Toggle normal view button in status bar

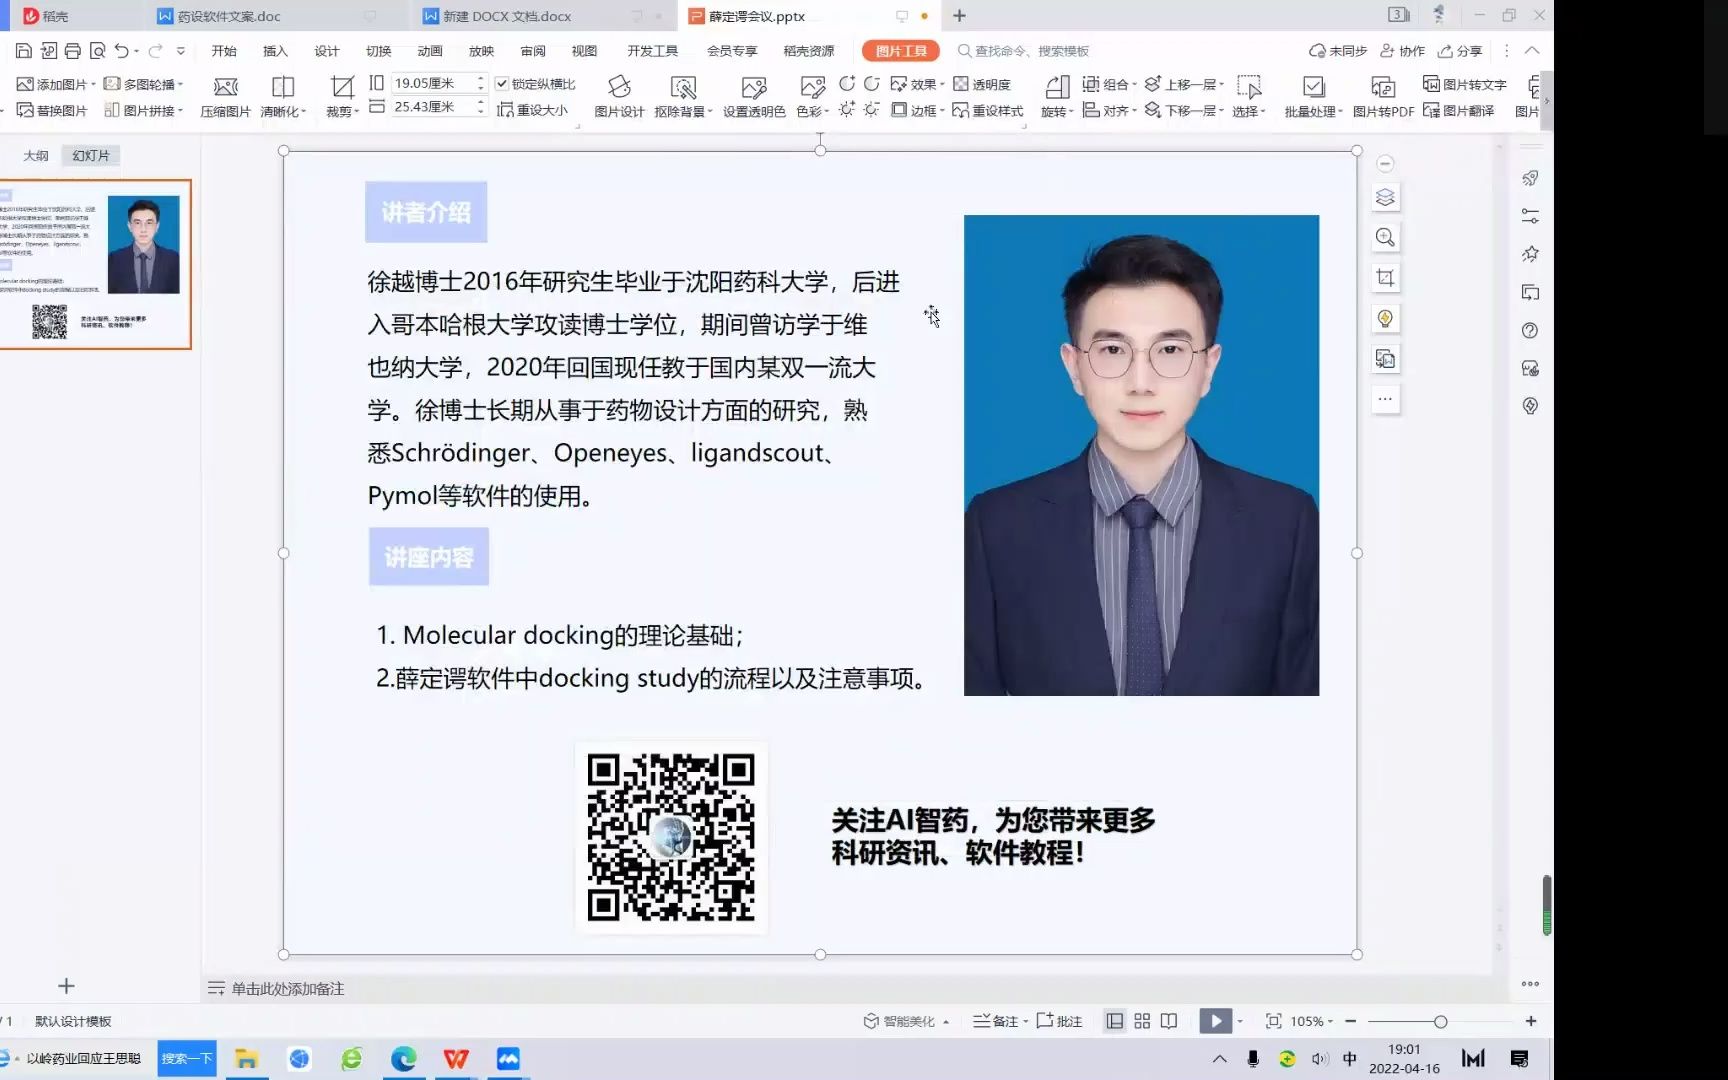tap(1114, 1021)
